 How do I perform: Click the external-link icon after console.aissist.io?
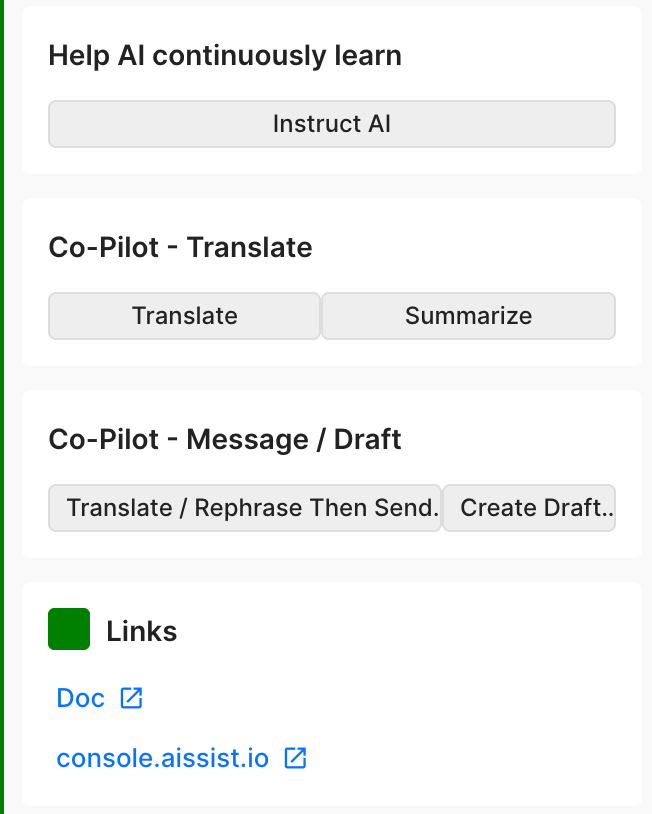295,758
